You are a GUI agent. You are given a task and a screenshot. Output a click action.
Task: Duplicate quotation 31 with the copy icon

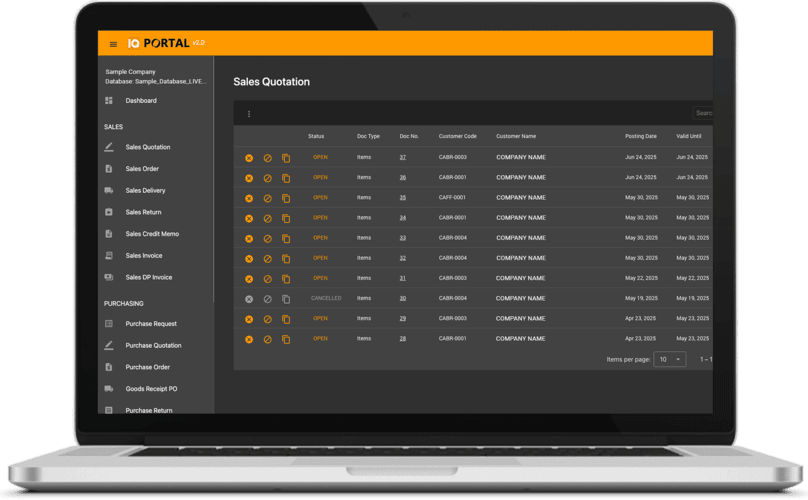coord(286,279)
